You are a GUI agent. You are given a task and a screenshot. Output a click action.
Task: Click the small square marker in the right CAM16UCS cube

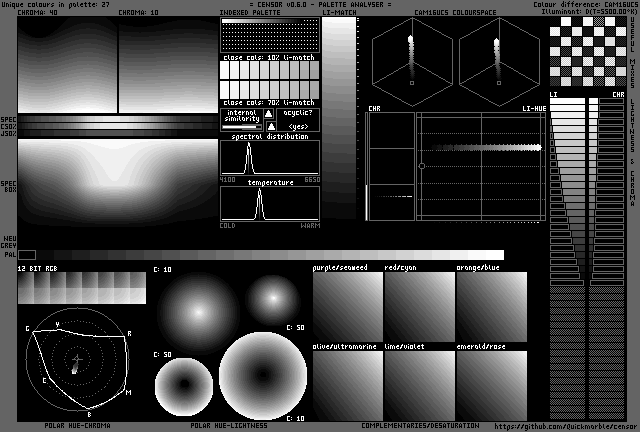pos(499,83)
